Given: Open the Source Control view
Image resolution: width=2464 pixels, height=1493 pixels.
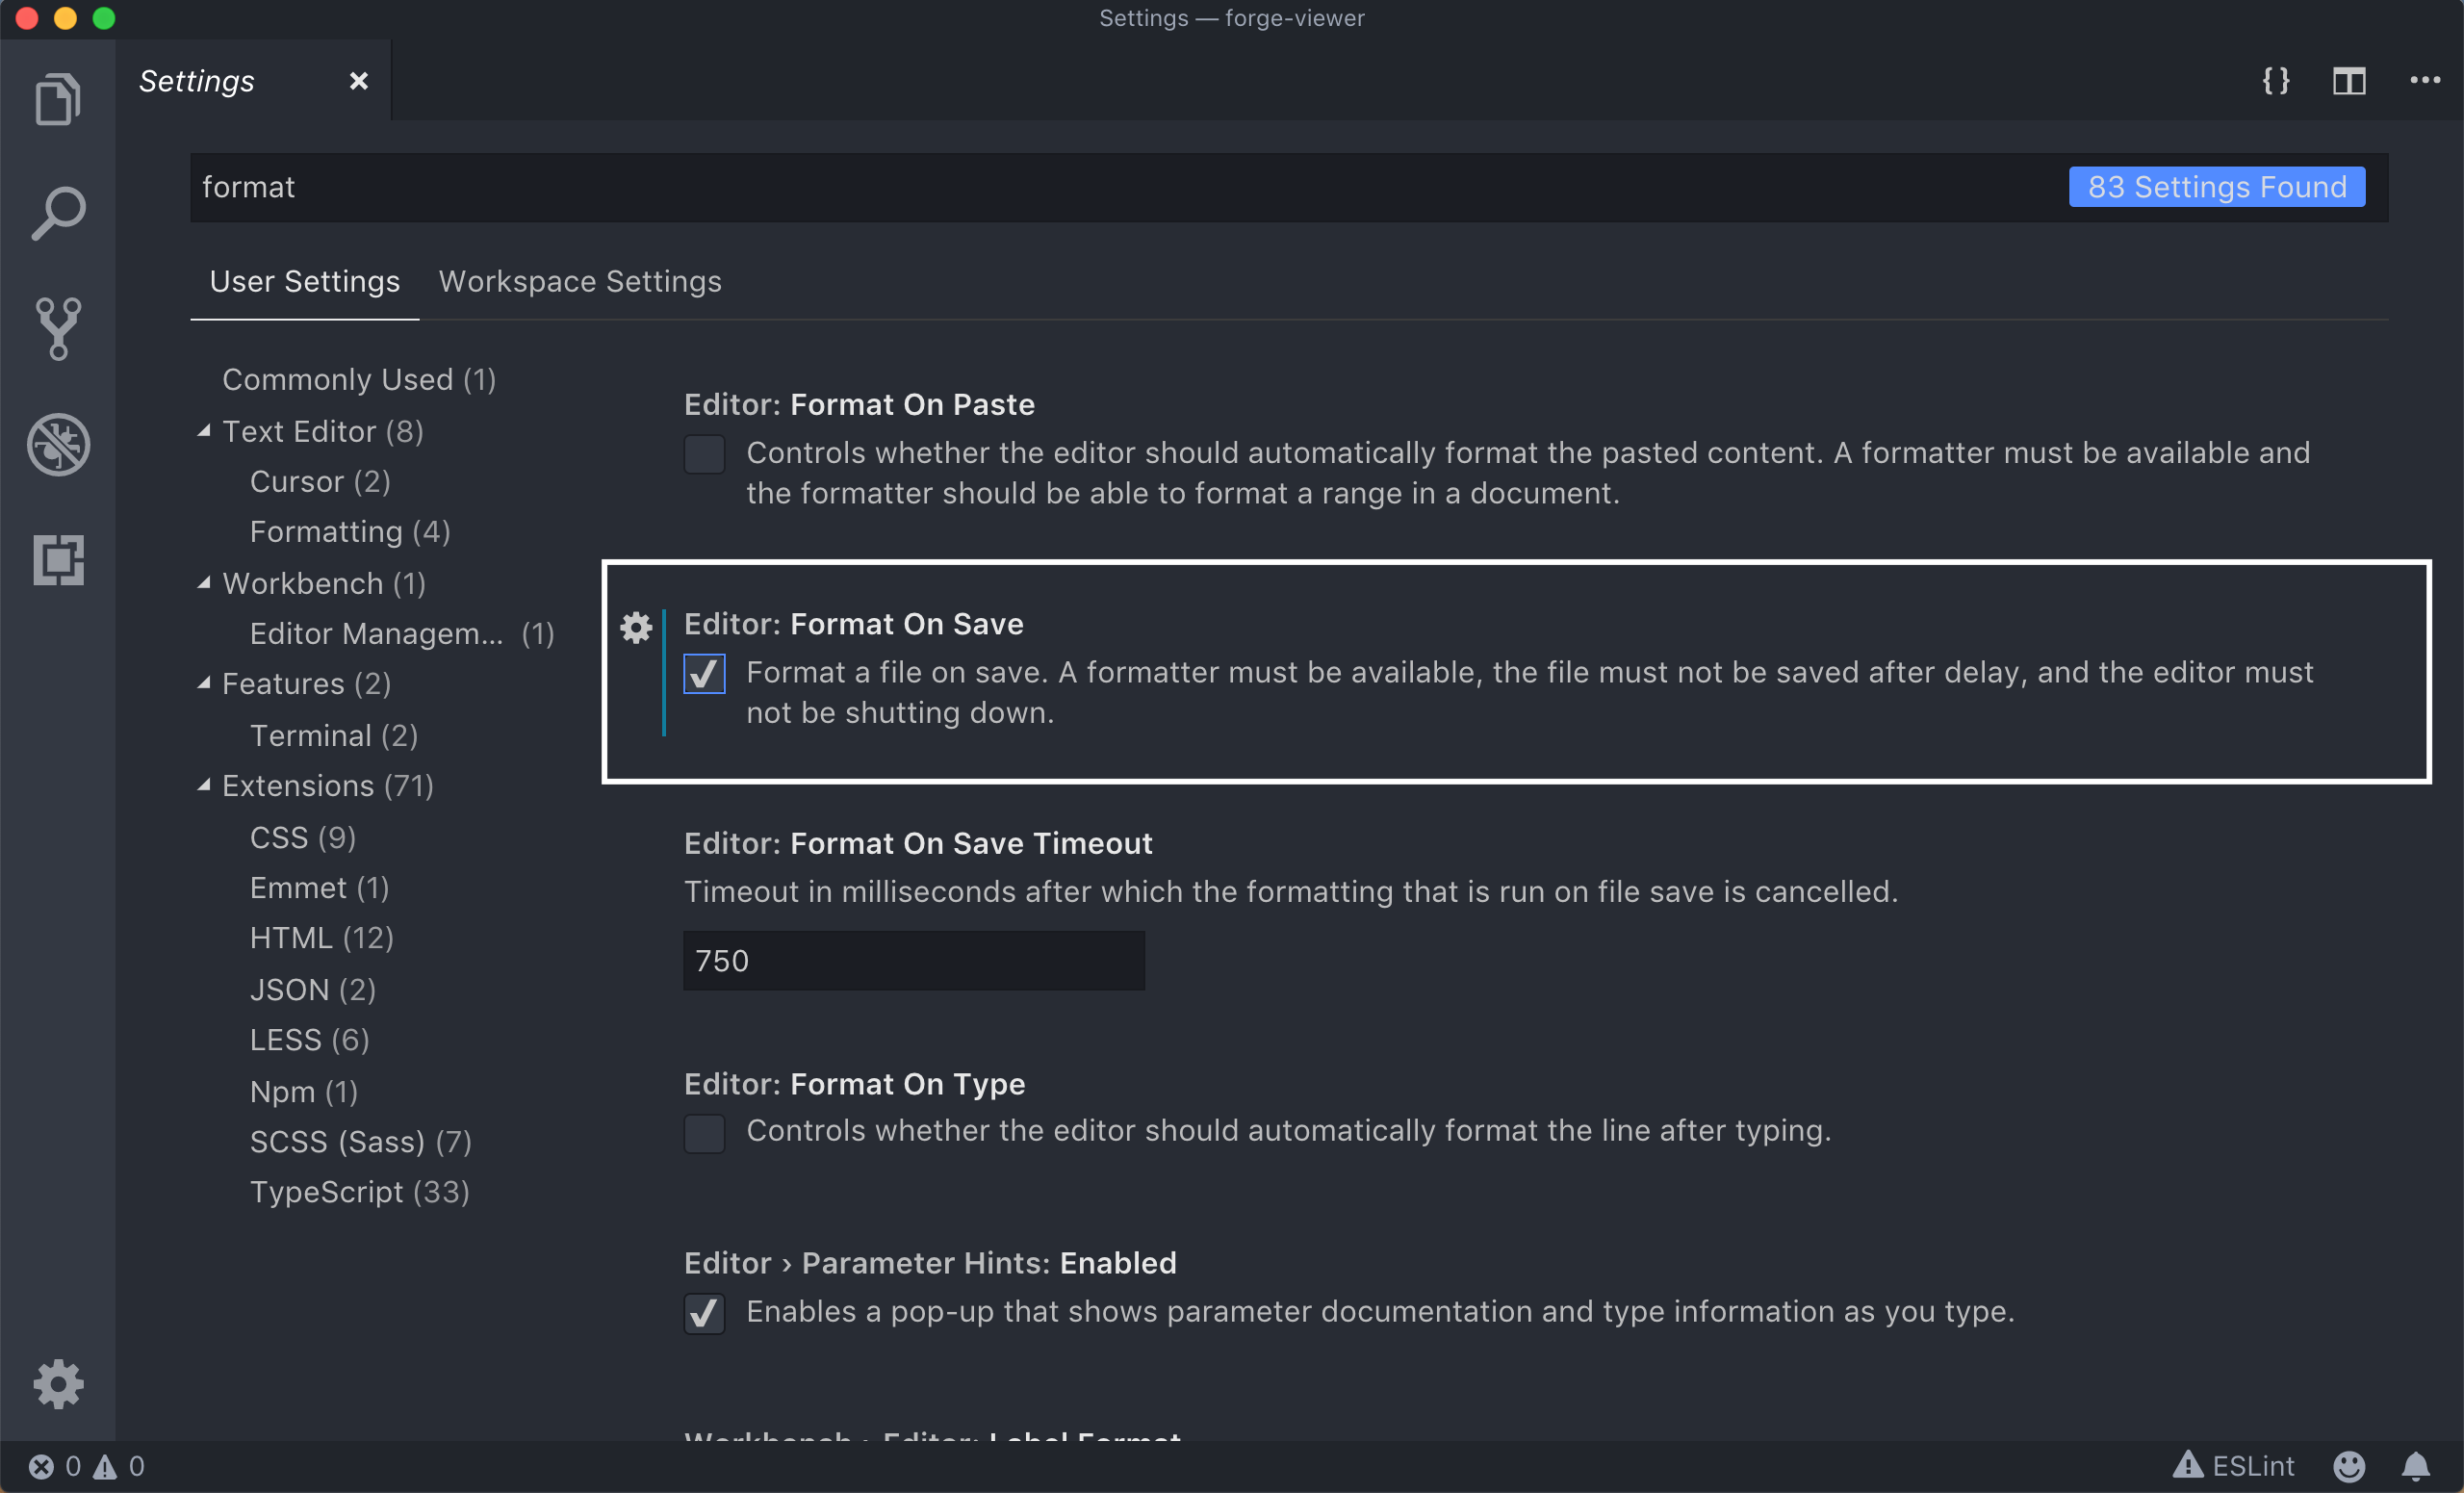Looking at the screenshot, I should pos(57,328).
